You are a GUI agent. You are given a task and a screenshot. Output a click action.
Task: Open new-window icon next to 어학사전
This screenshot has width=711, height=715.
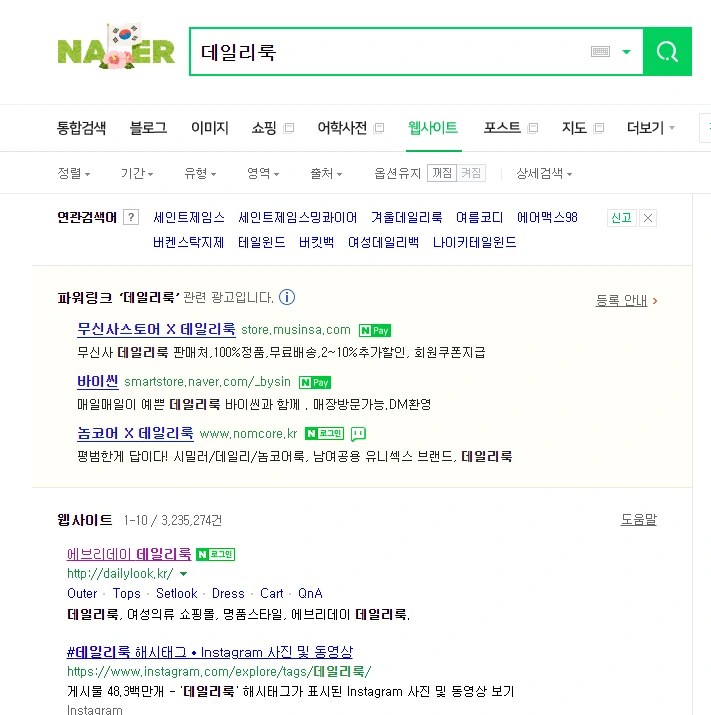tap(379, 128)
